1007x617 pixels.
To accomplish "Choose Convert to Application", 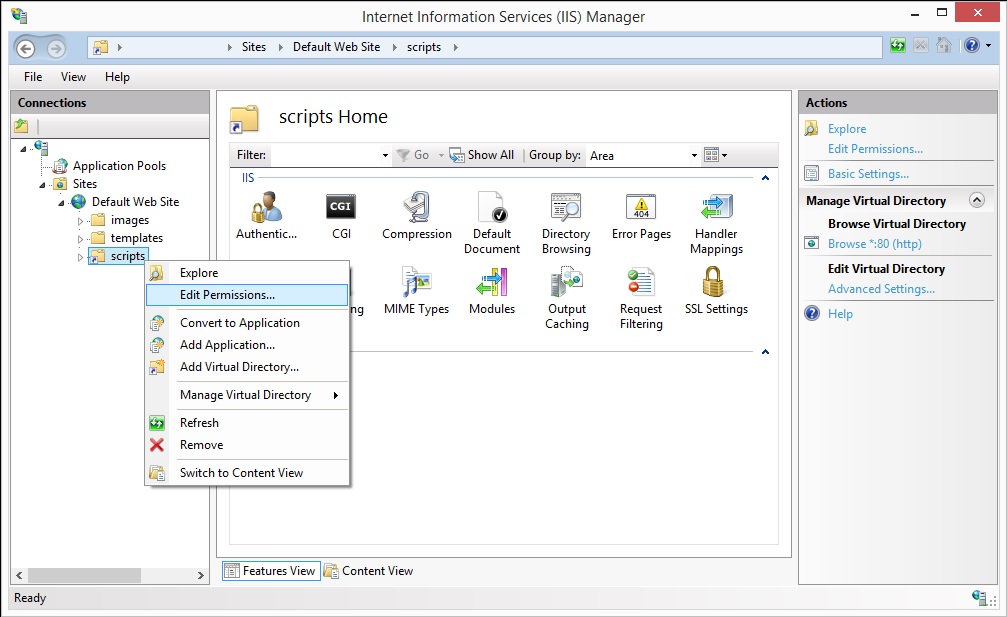I will coord(247,323).
